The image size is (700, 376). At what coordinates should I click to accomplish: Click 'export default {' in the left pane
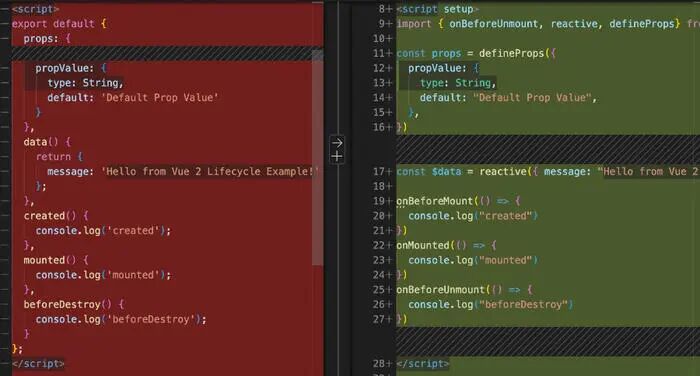point(59,24)
